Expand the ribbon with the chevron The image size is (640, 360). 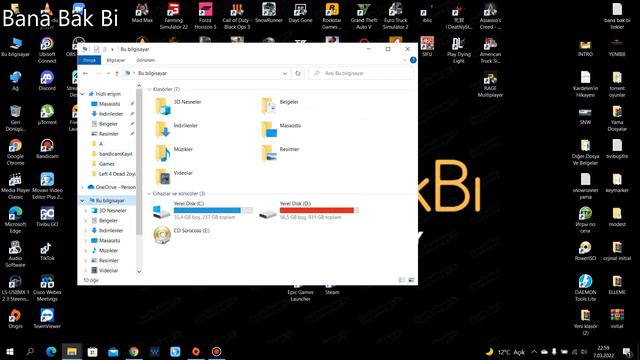(404, 60)
